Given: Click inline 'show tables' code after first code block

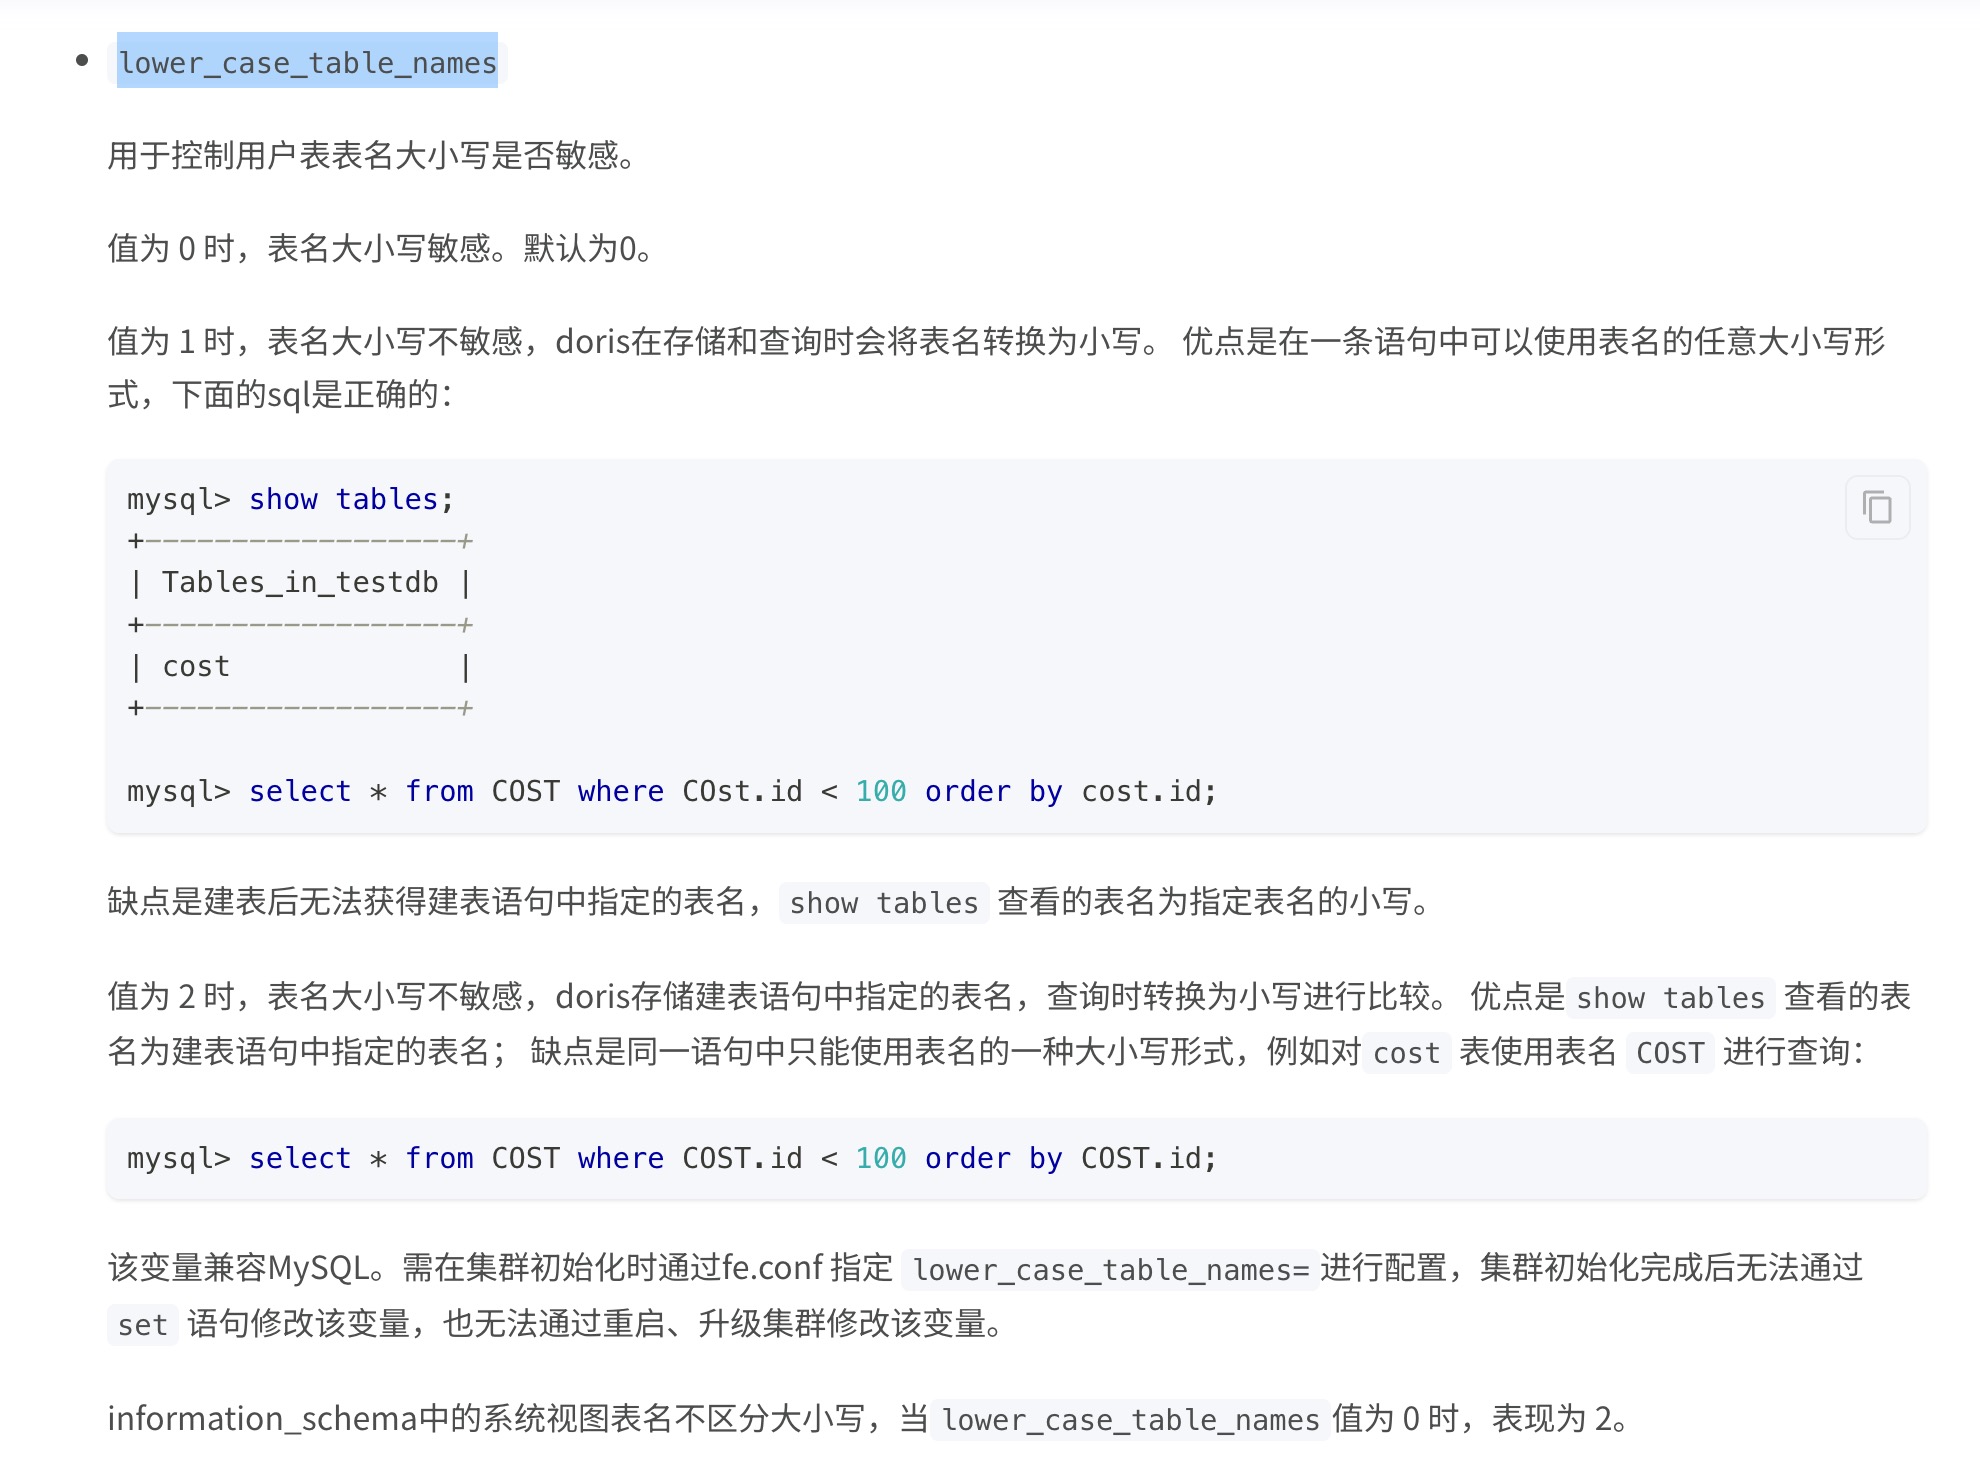Looking at the screenshot, I should click(883, 903).
